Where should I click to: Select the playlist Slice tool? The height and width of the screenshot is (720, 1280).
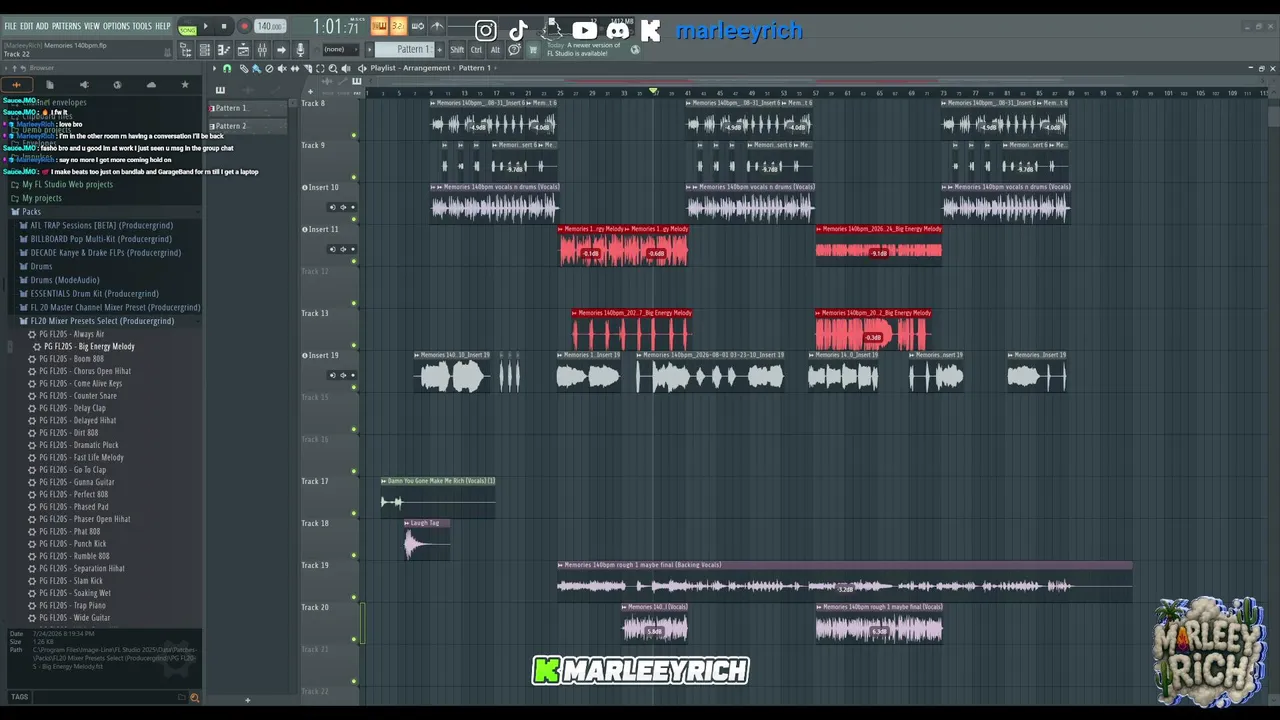[x=308, y=68]
